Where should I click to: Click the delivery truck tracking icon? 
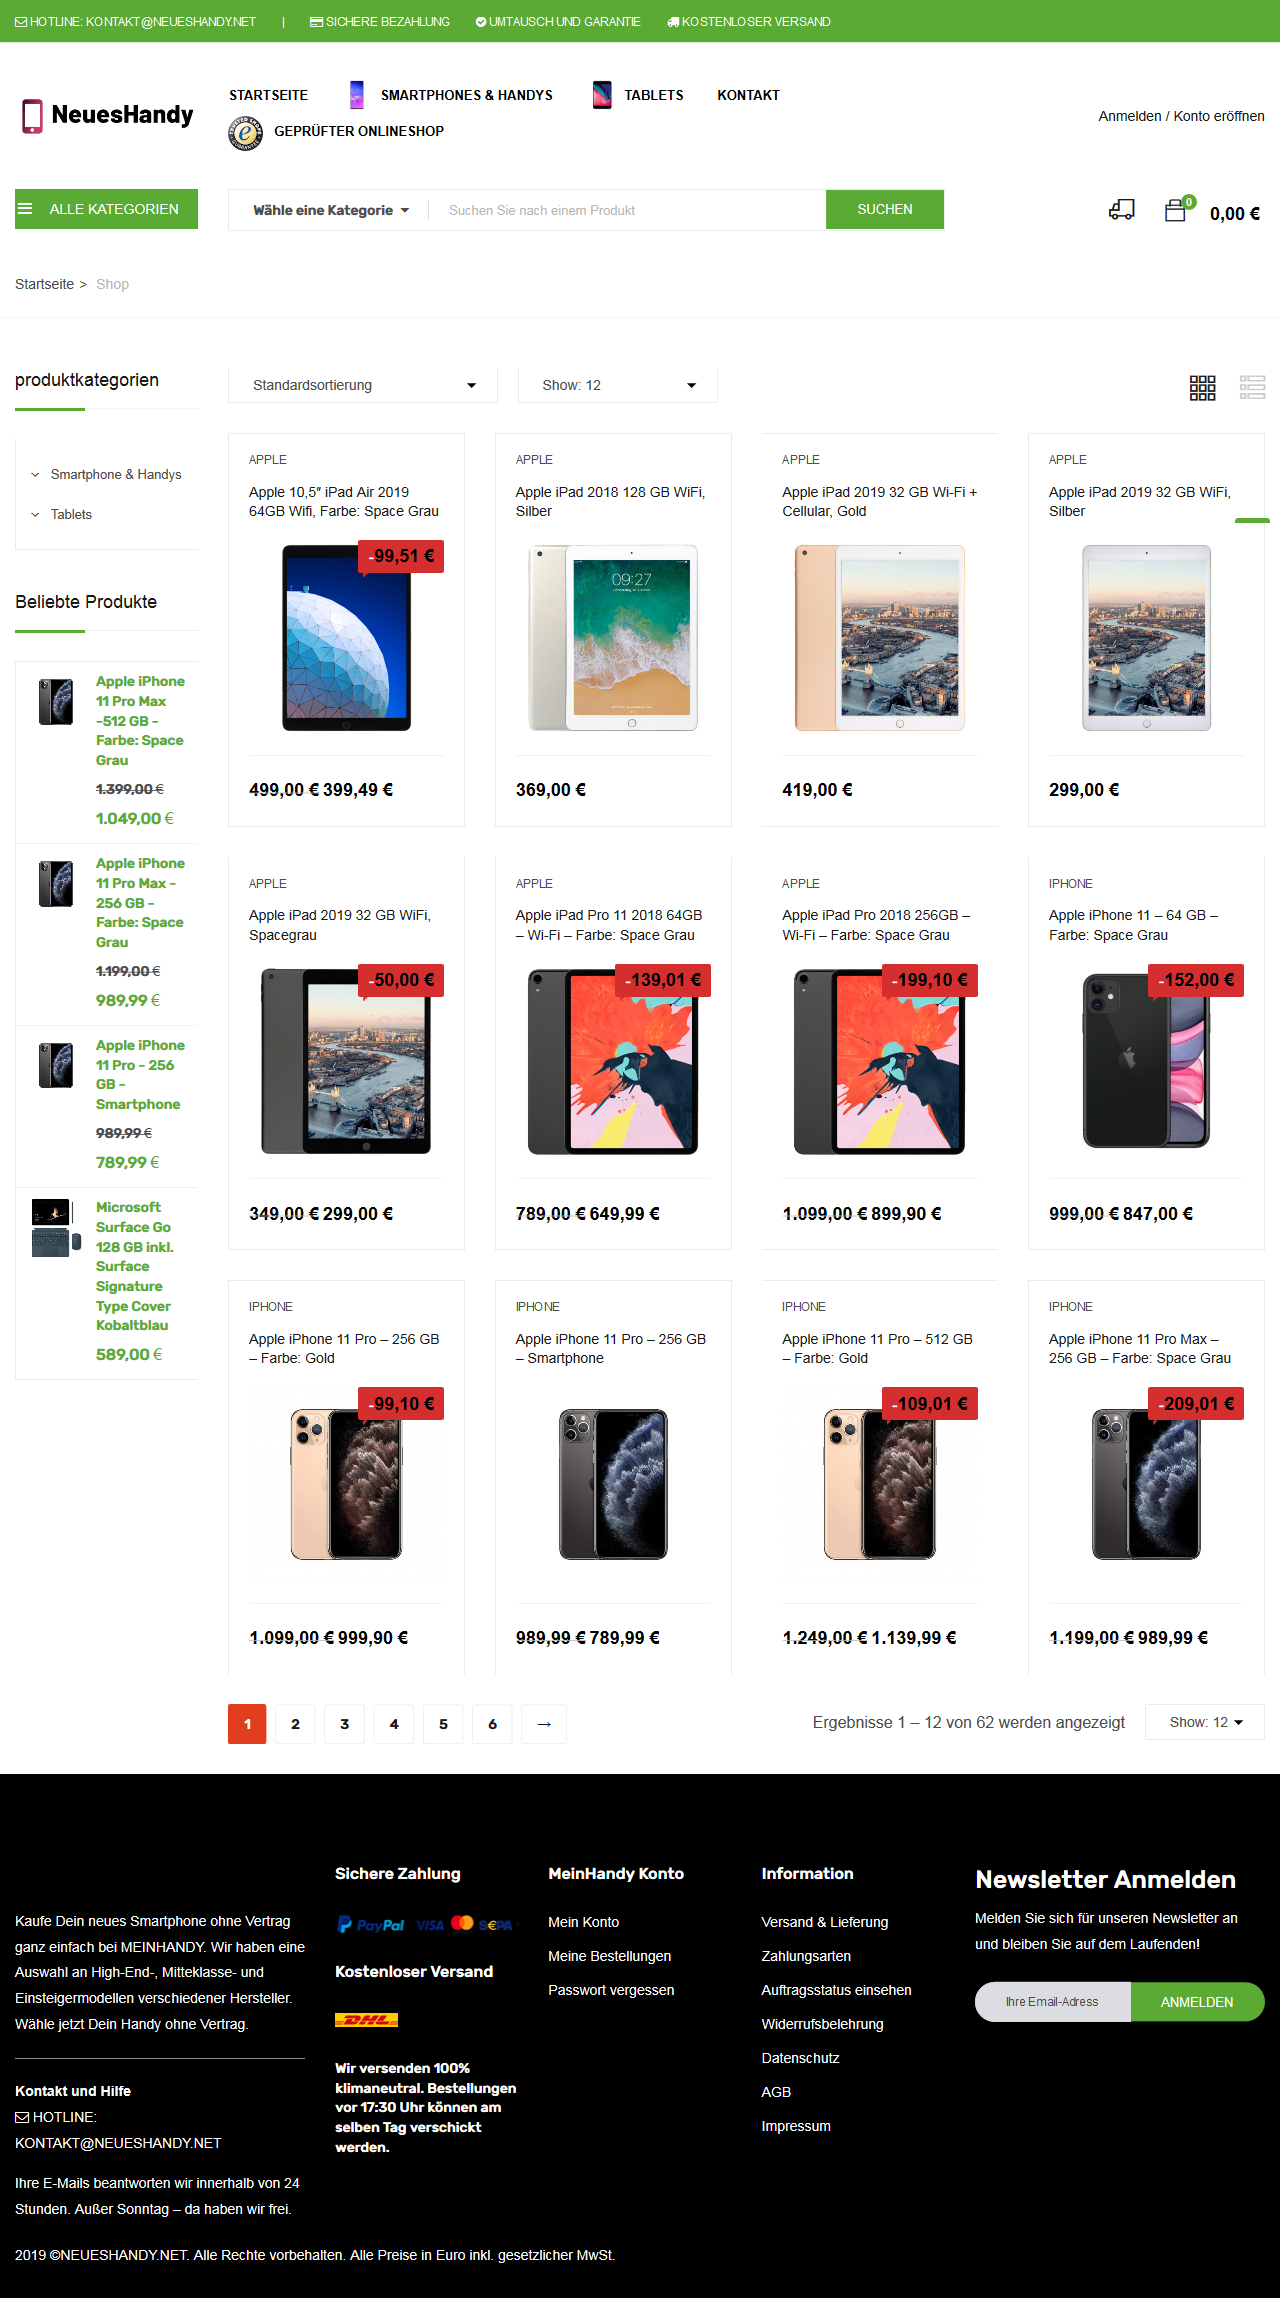pos(1121,210)
